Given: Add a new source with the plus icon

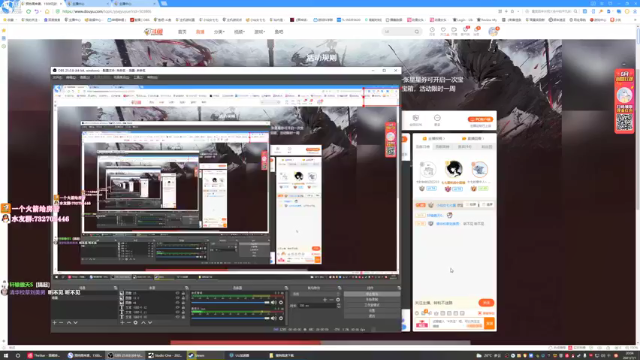Looking at the screenshot, I should click(122, 322).
